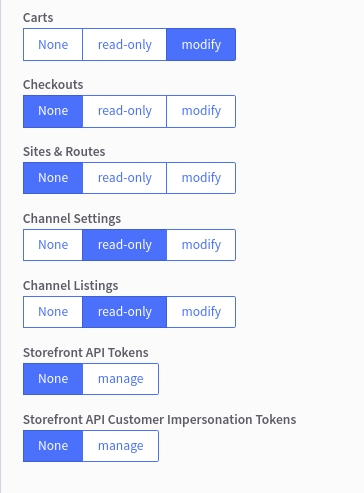Select None for Customer Impersonation Tokens
Image resolution: width=364 pixels, height=493 pixels.
click(53, 446)
